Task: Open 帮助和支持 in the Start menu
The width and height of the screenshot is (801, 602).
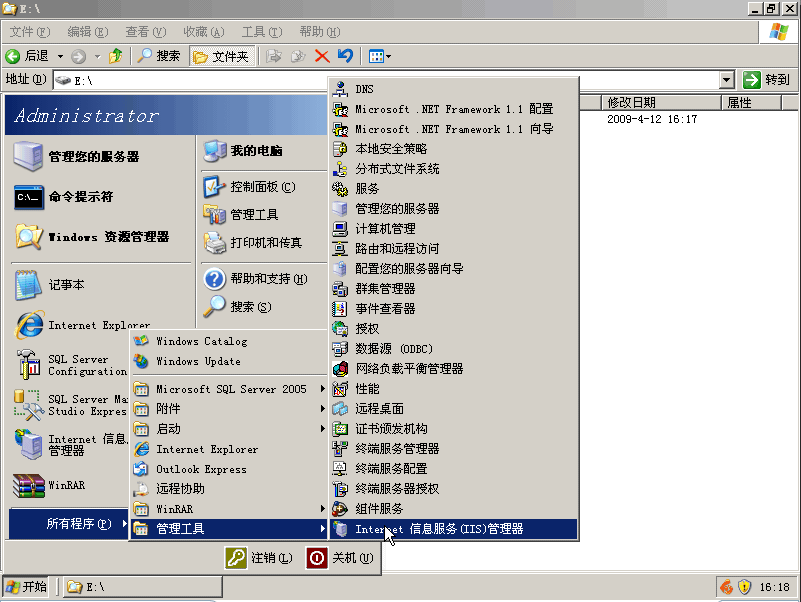Action: pyautogui.click(x=264, y=279)
